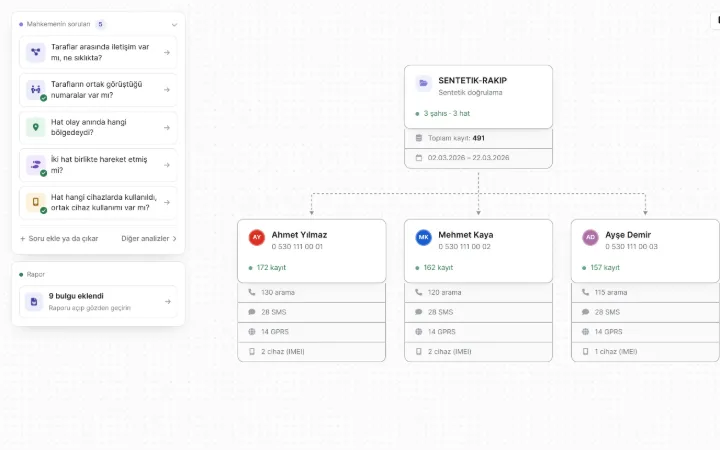
Task: Click phone number 0 530 111 00 03
Action: click(631, 247)
